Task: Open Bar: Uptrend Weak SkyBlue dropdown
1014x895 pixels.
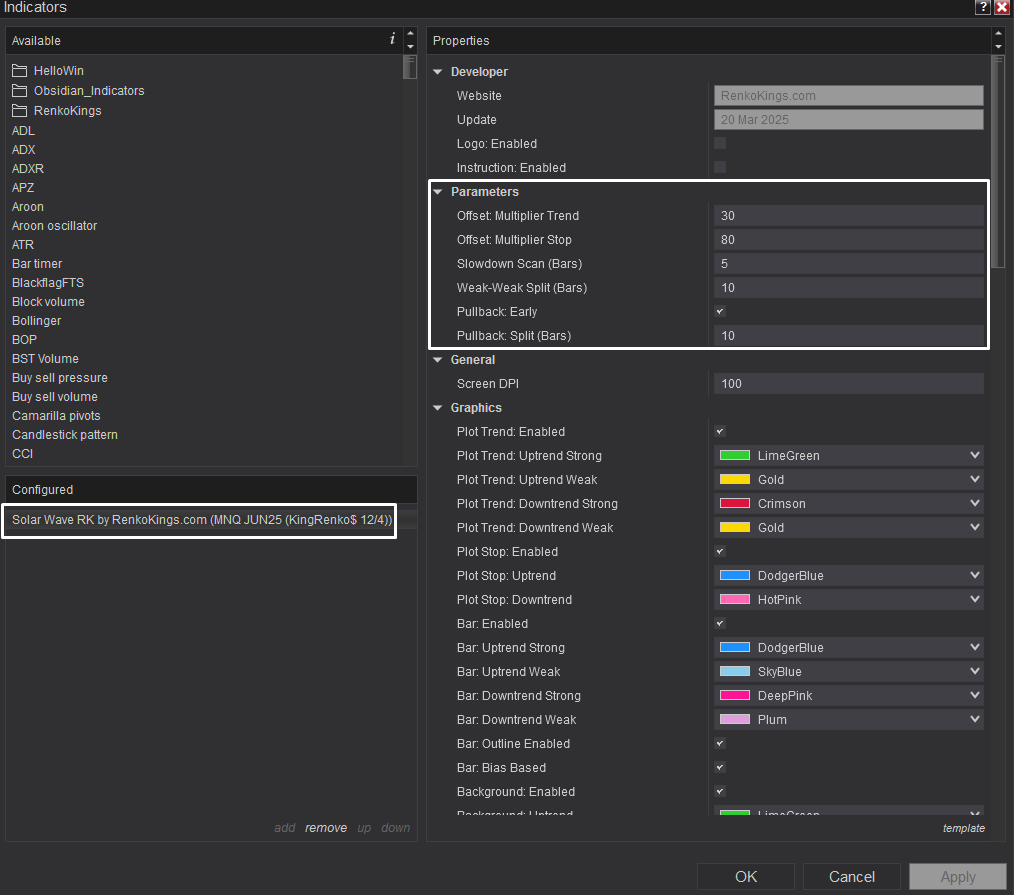Action: tap(848, 671)
